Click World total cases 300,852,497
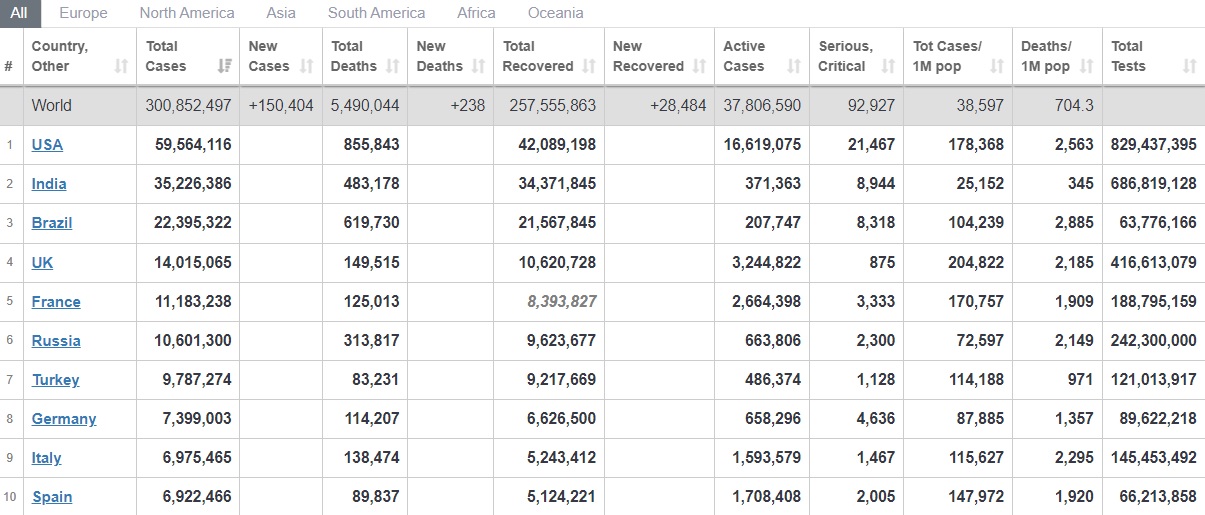Image resolution: width=1205 pixels, height=515 pixels. click(x=188, y=105)
